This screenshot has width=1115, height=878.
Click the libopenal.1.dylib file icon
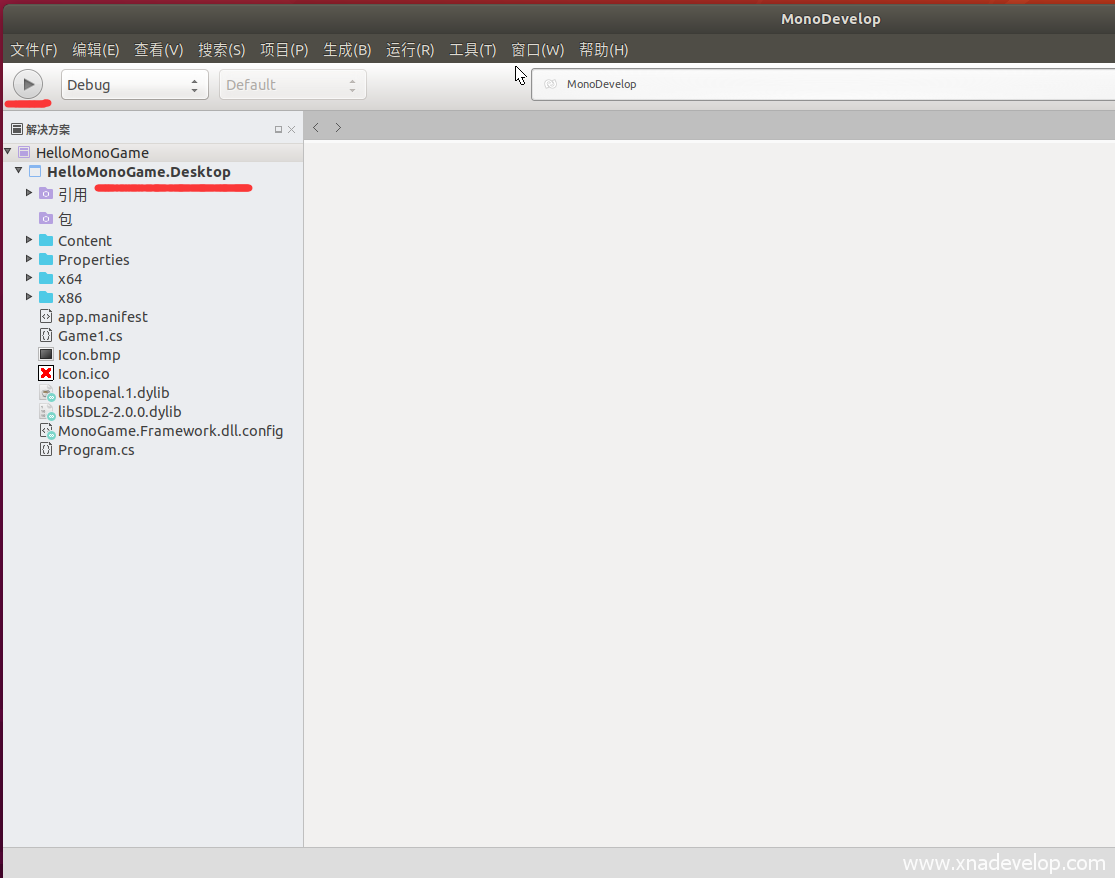[46, 393]
